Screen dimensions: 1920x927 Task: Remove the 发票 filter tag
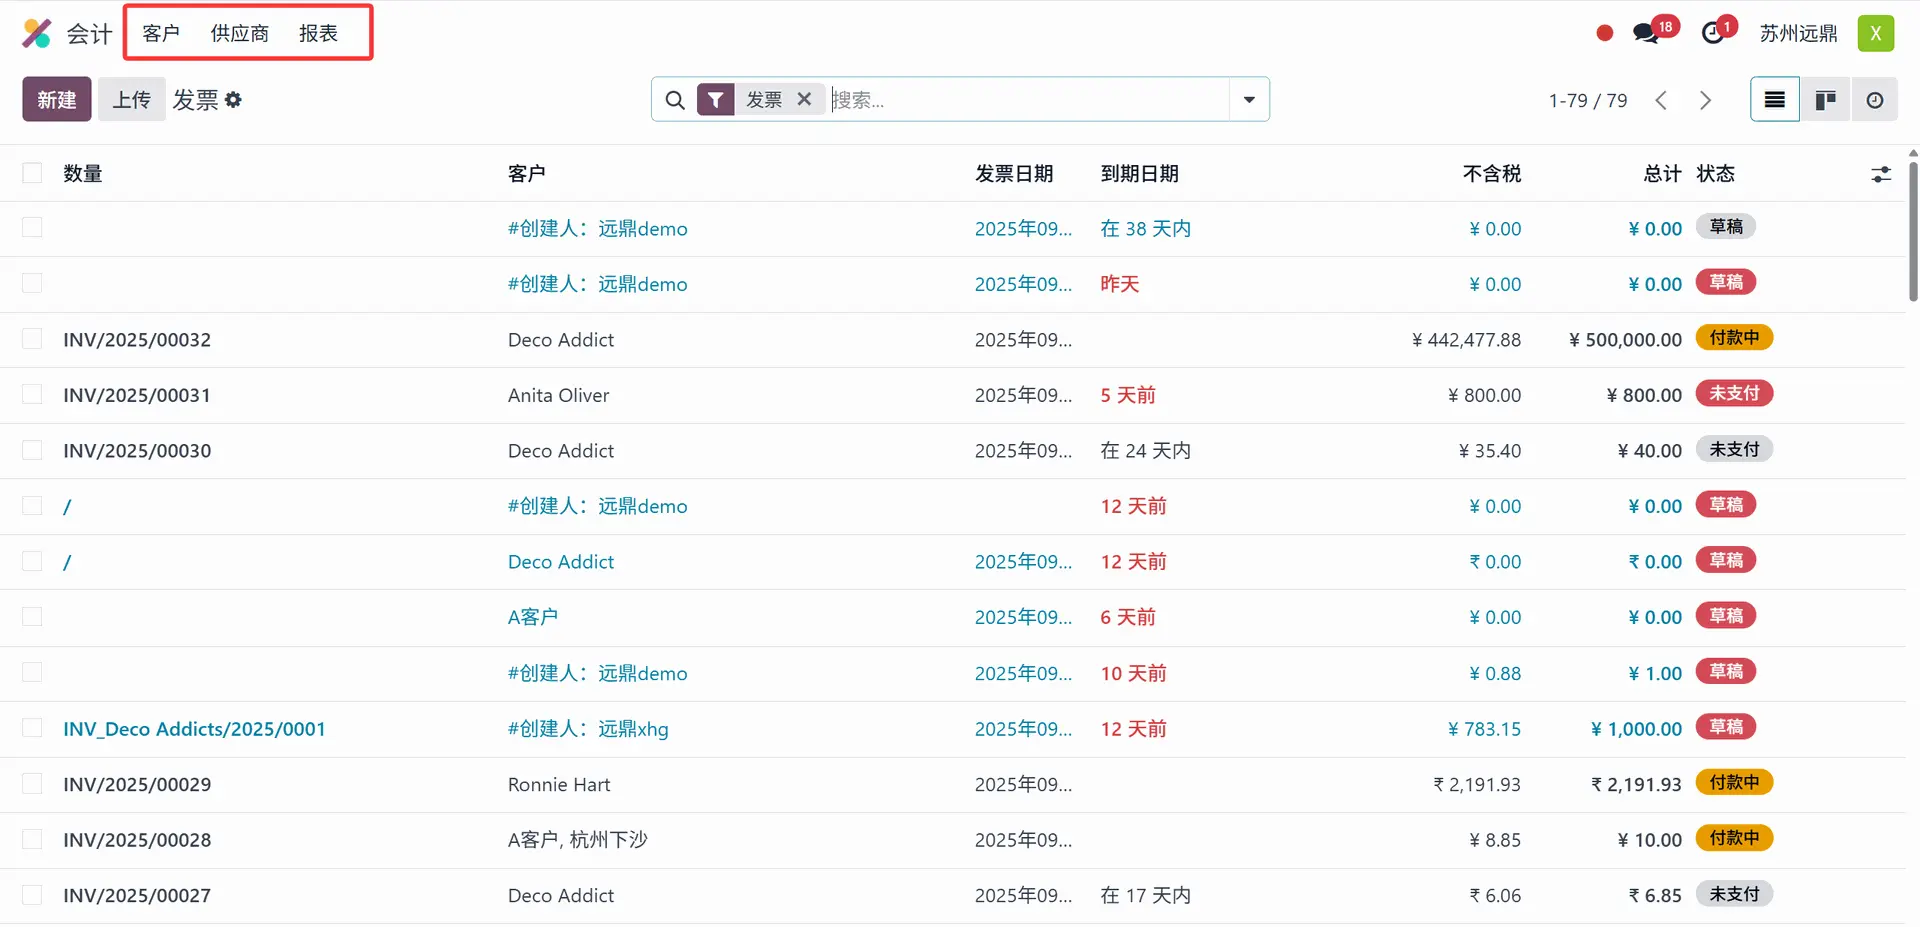(804, 99)
